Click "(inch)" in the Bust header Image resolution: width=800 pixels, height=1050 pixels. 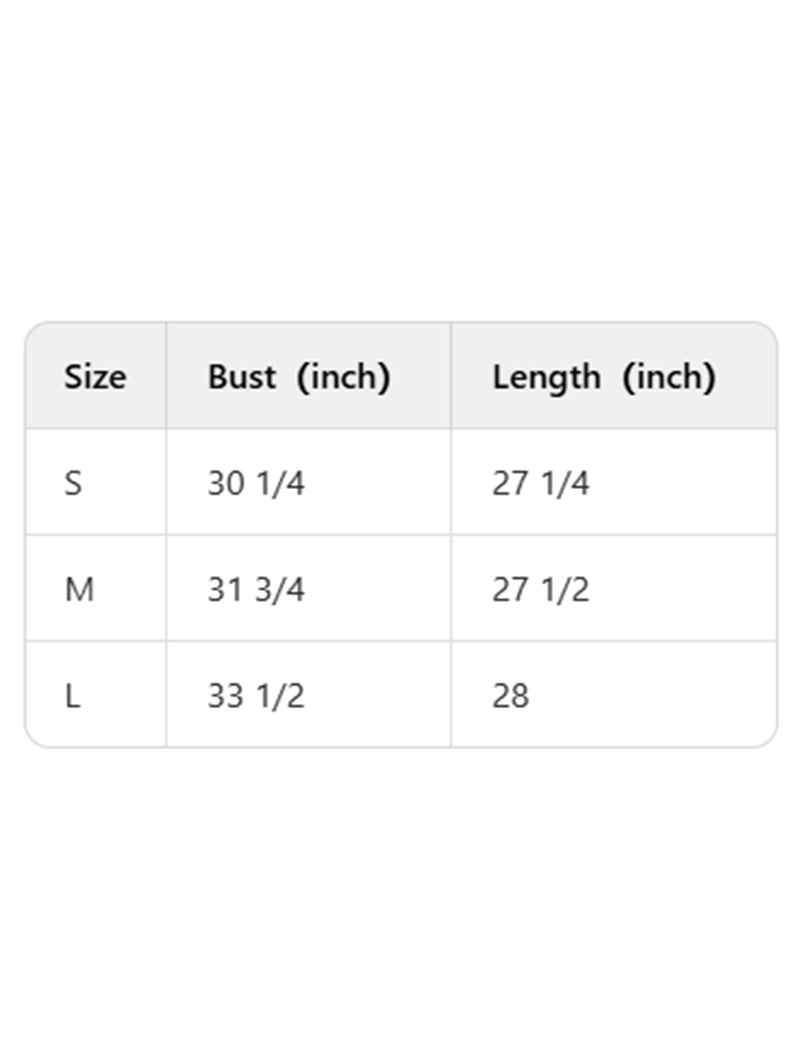pos(343,377)
